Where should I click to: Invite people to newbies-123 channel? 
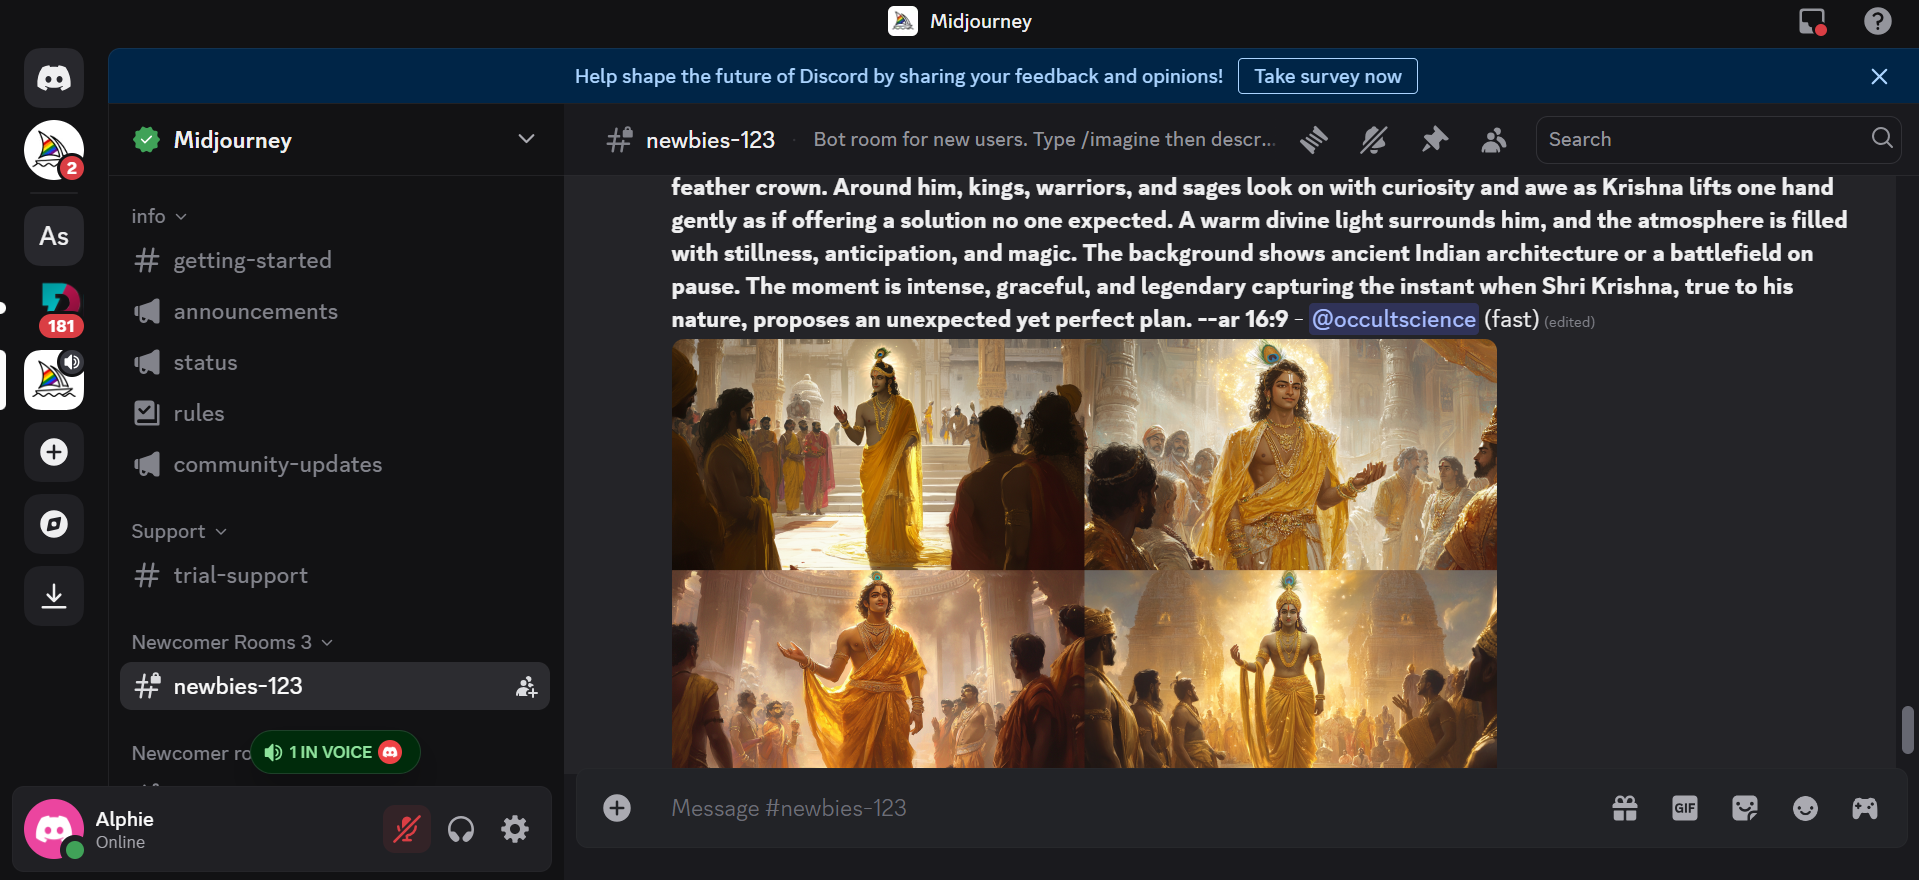[x=526, y=687]
